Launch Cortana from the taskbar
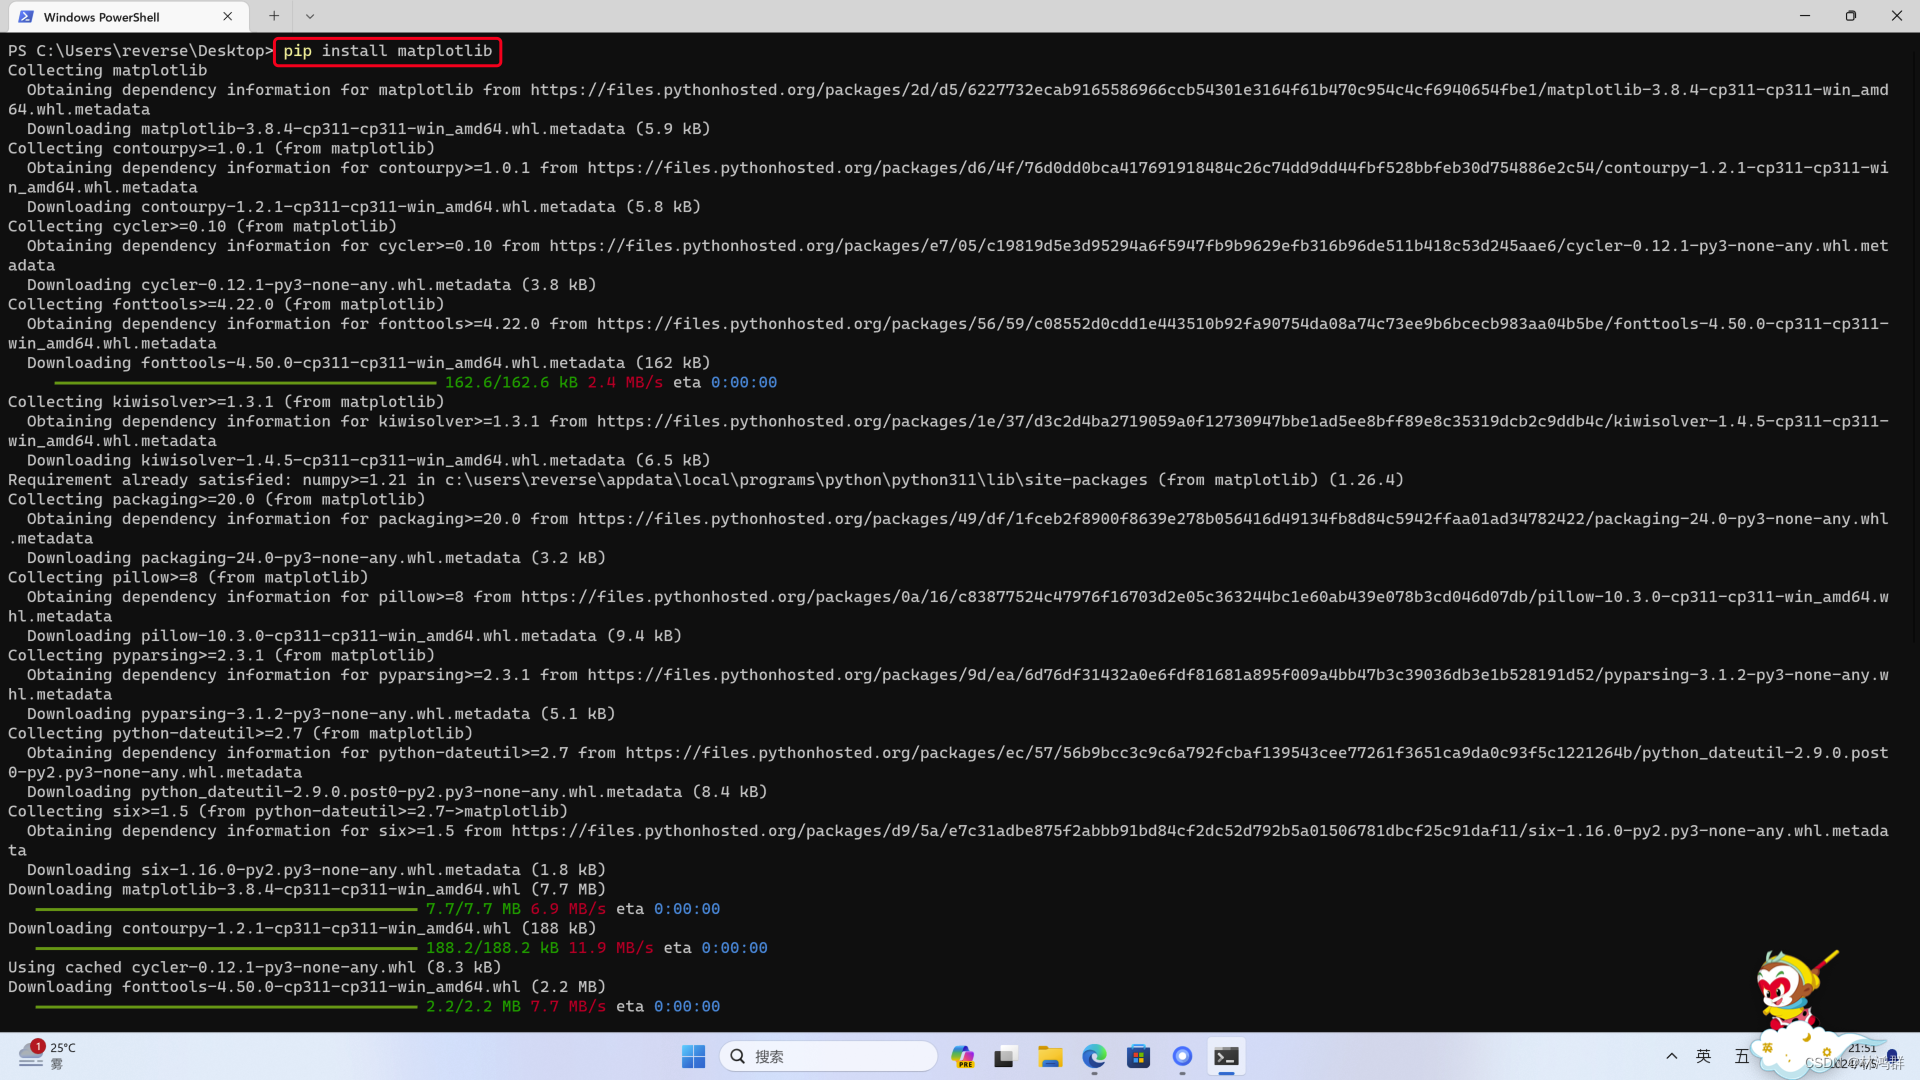Image resolution: width=1920 pixels, height=1080 pixels. (1182, 1056)
